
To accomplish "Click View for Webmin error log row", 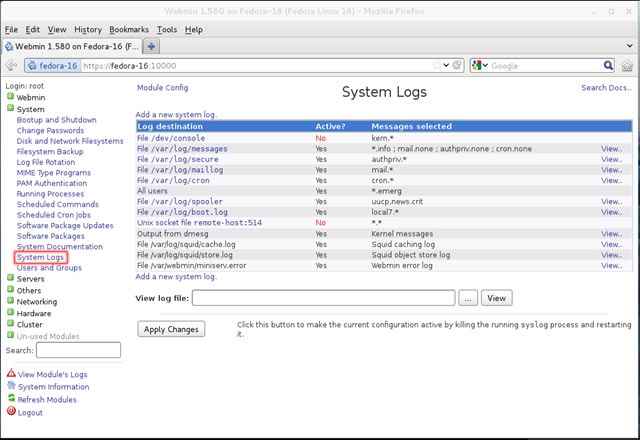I will click(x=611, y=266).
